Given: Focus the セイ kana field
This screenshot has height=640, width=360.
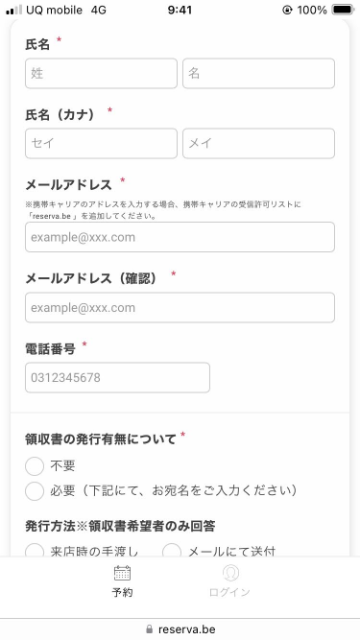Looking at the screenshot, I should coord(101,143).
